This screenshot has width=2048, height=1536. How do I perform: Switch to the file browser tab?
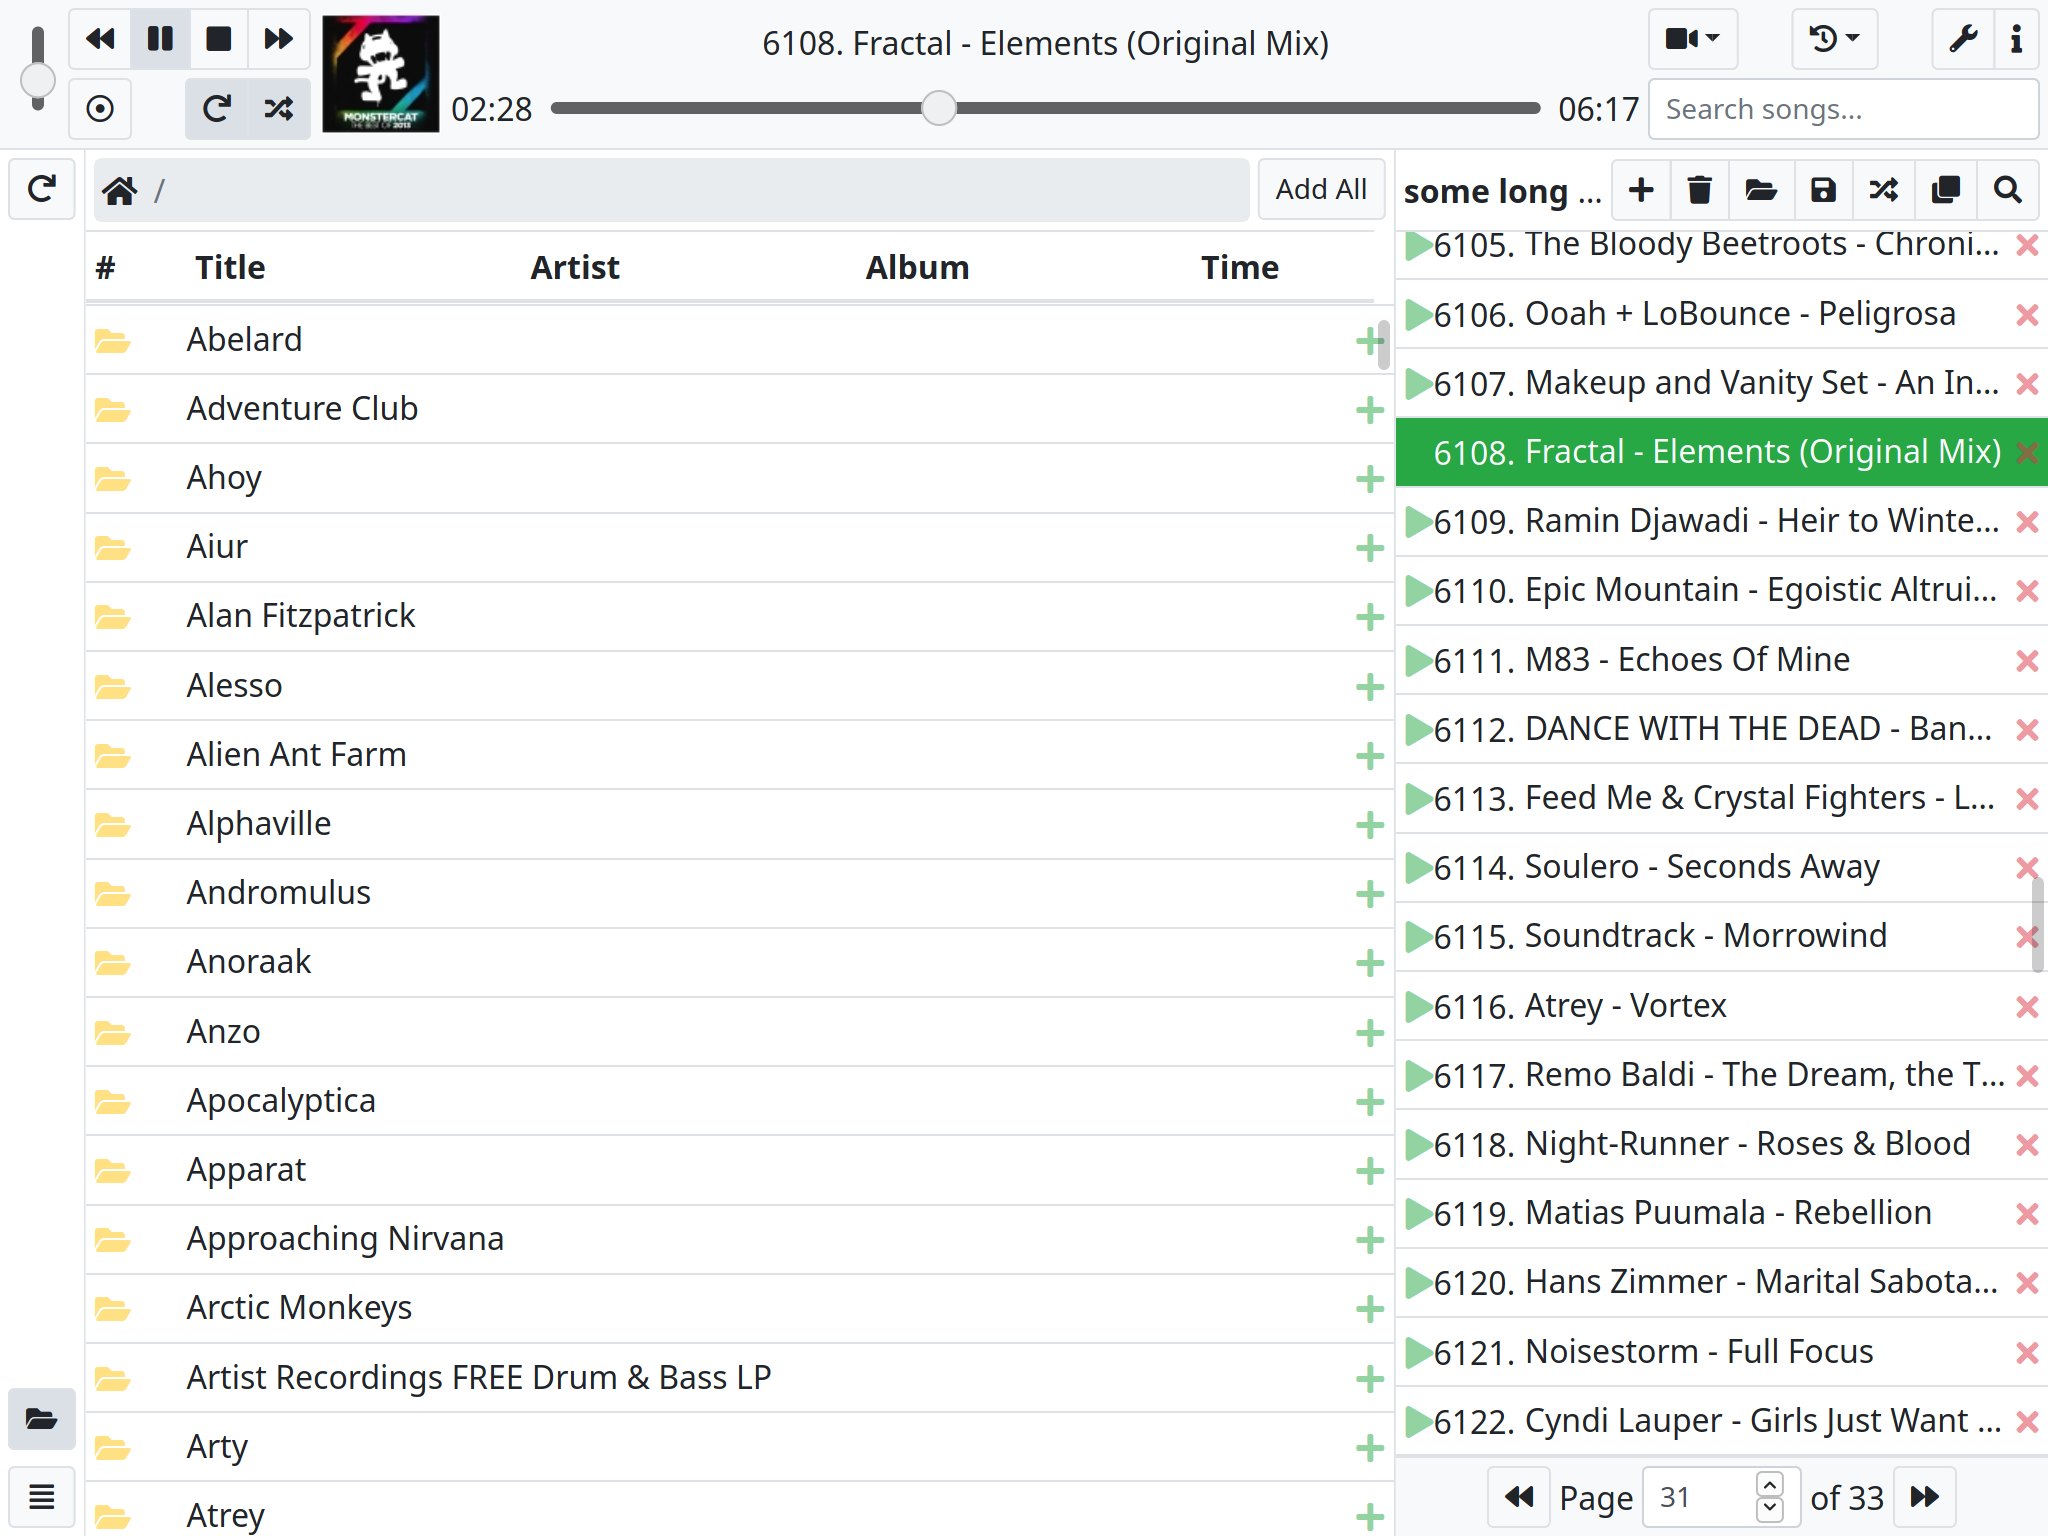(x=42, y=1418)
